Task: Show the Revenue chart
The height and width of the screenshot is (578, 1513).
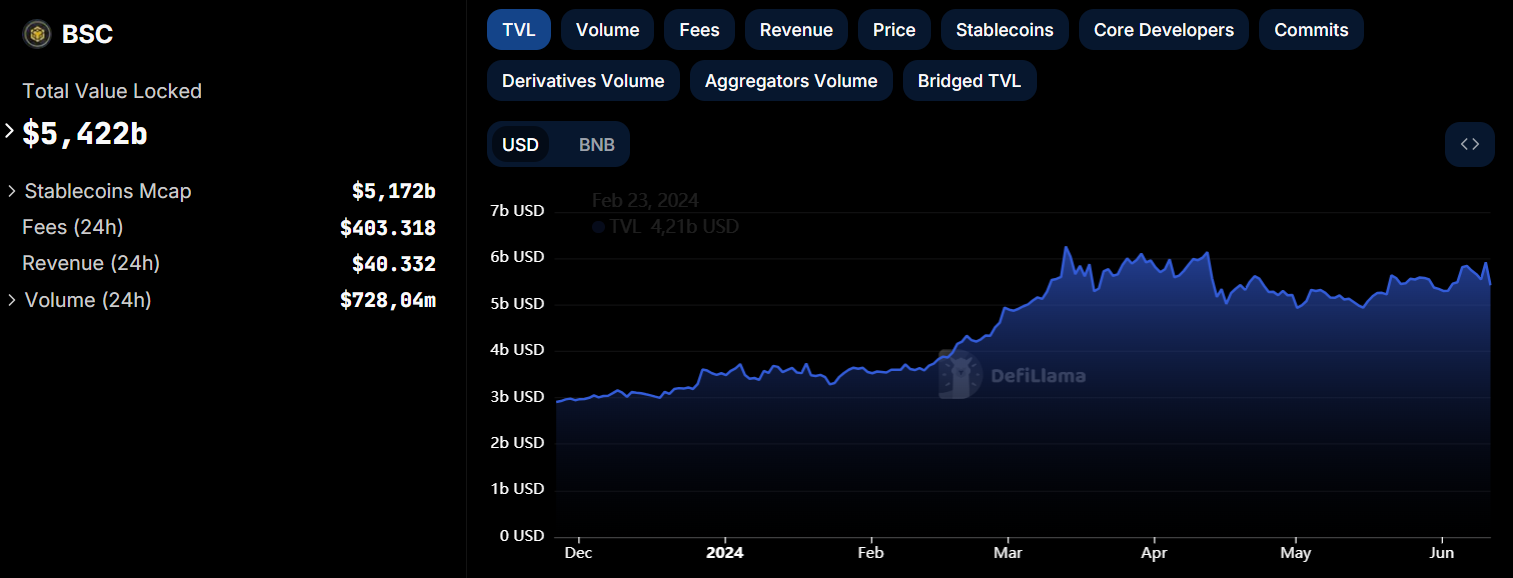Action: click(796, 30)
